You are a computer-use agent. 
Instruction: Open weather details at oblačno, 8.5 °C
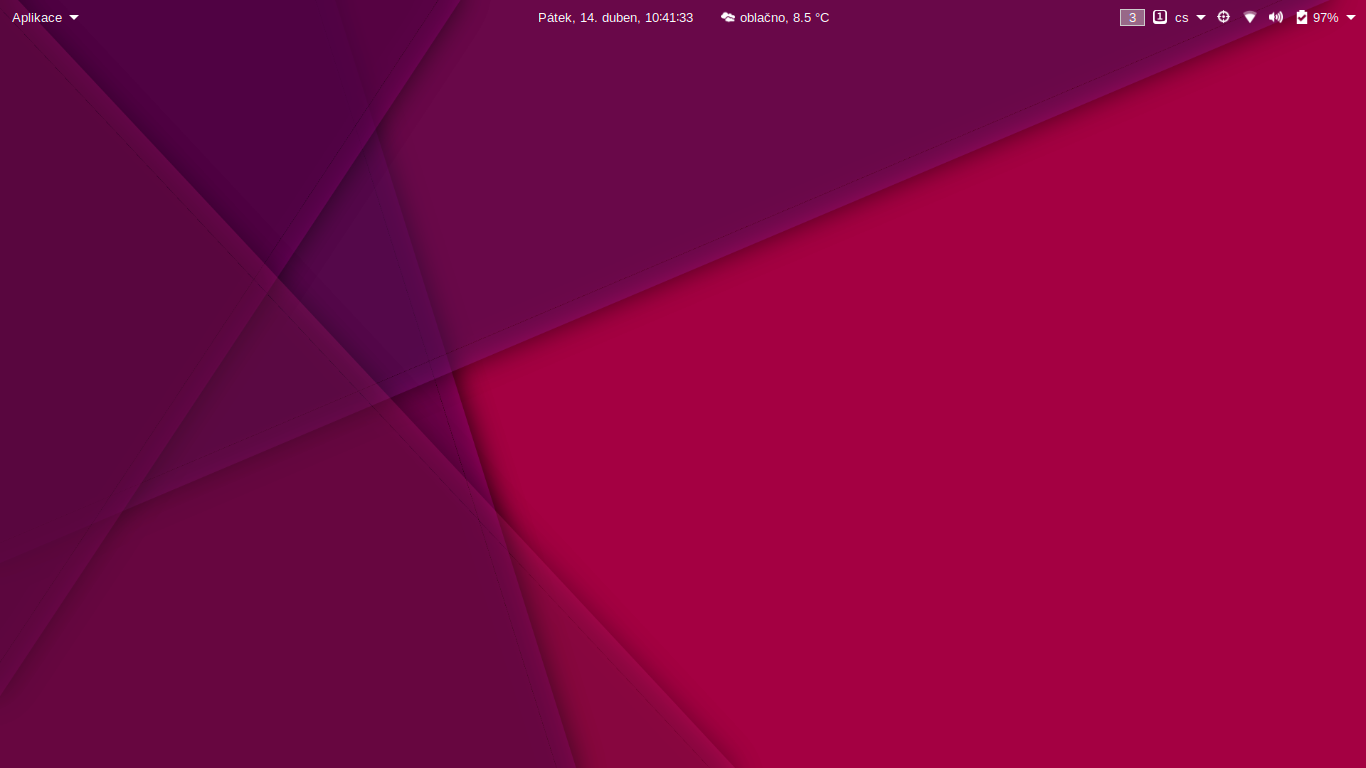coord(785,17)
